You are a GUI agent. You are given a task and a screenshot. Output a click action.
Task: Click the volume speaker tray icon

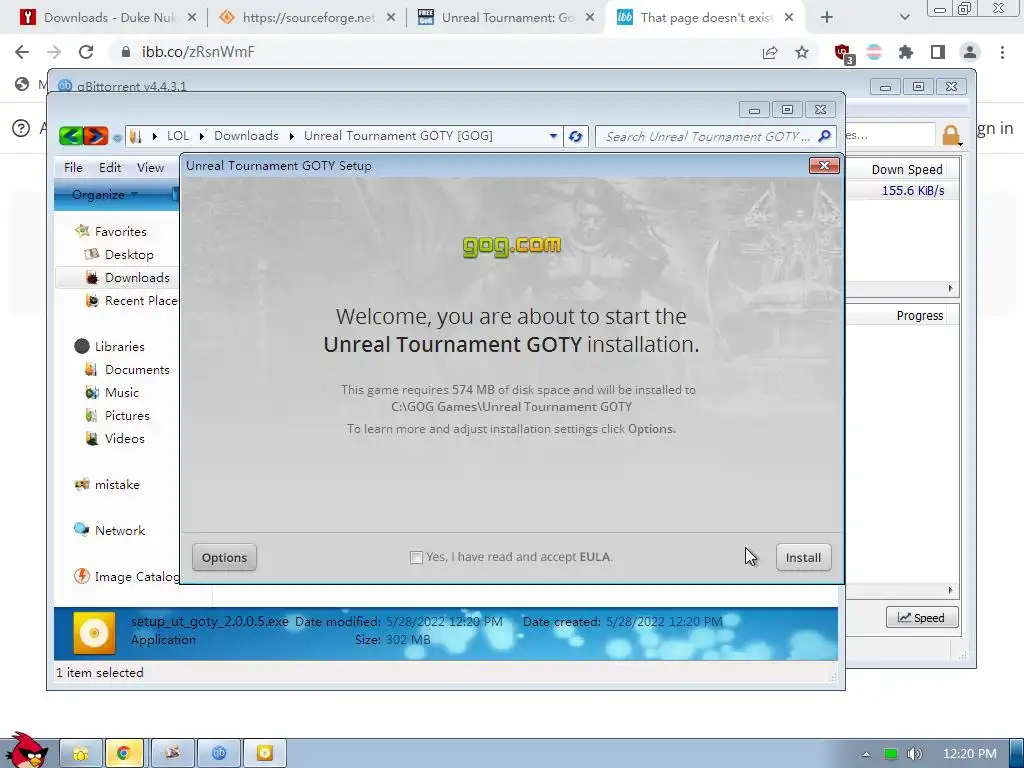914,754
